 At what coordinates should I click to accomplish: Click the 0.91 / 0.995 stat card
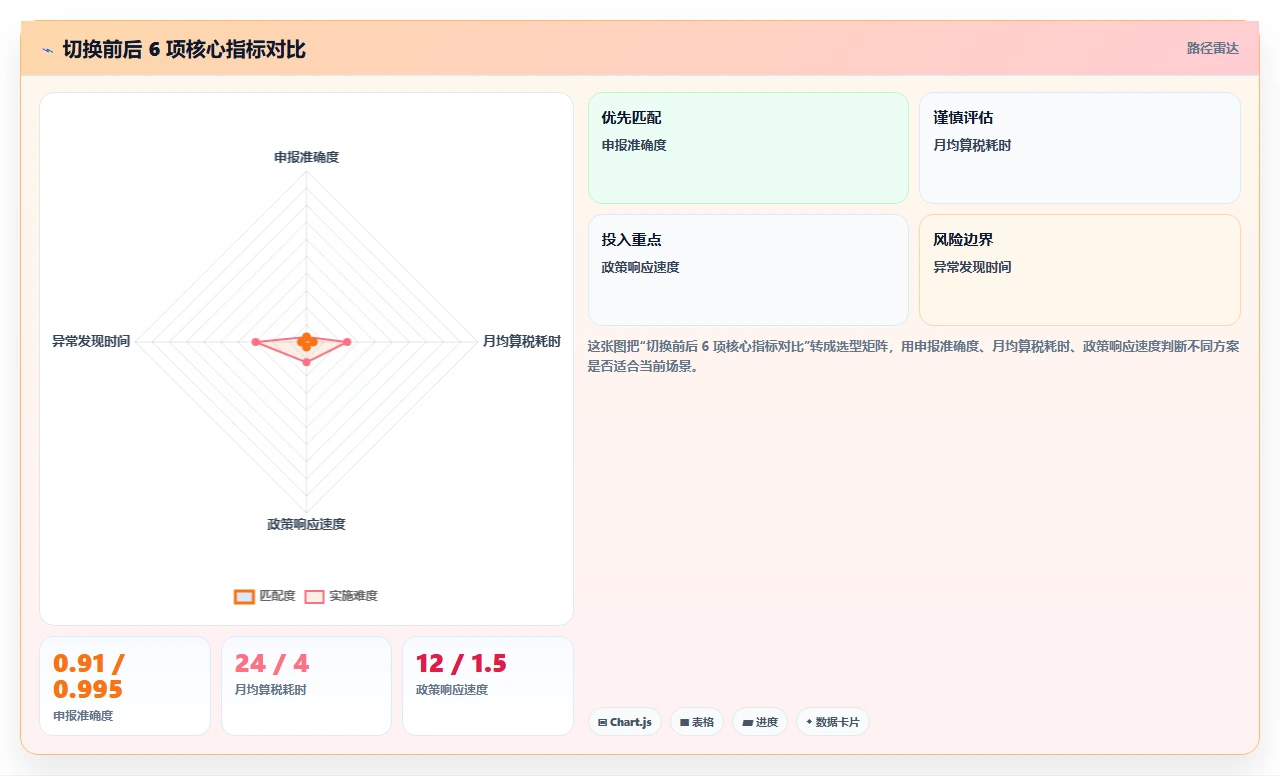125,686
